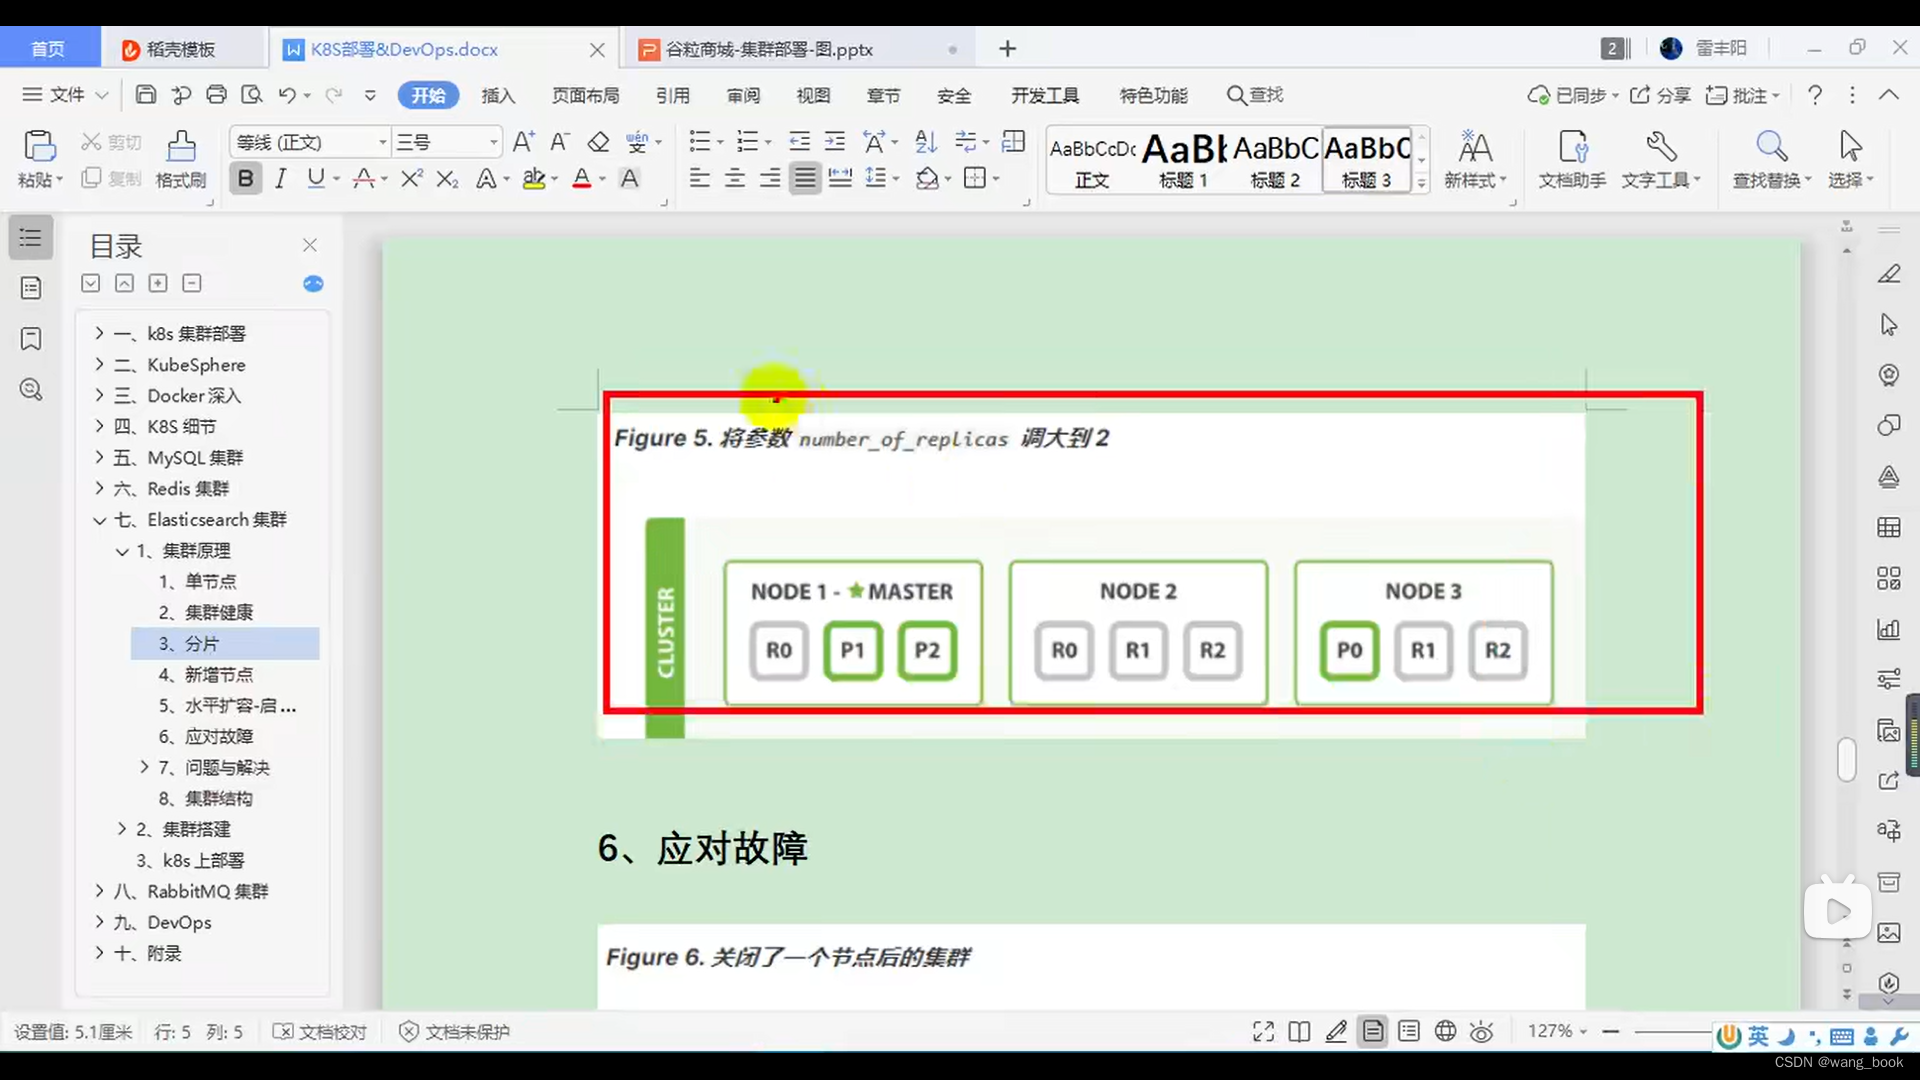Toggle italic formatting
The width and height of the screenshot is (1920, 1080).
coord(280,177)
